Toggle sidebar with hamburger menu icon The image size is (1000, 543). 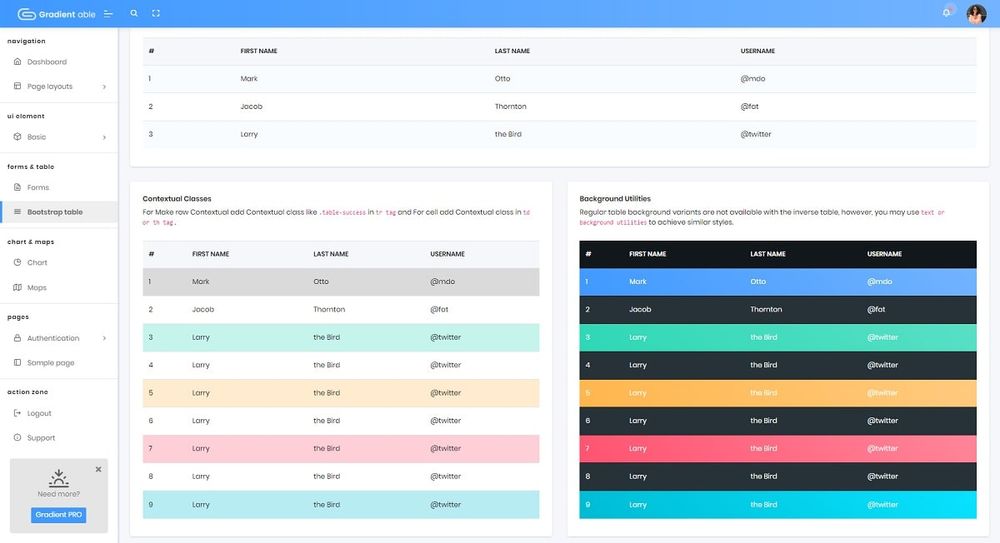click(108, 13)
